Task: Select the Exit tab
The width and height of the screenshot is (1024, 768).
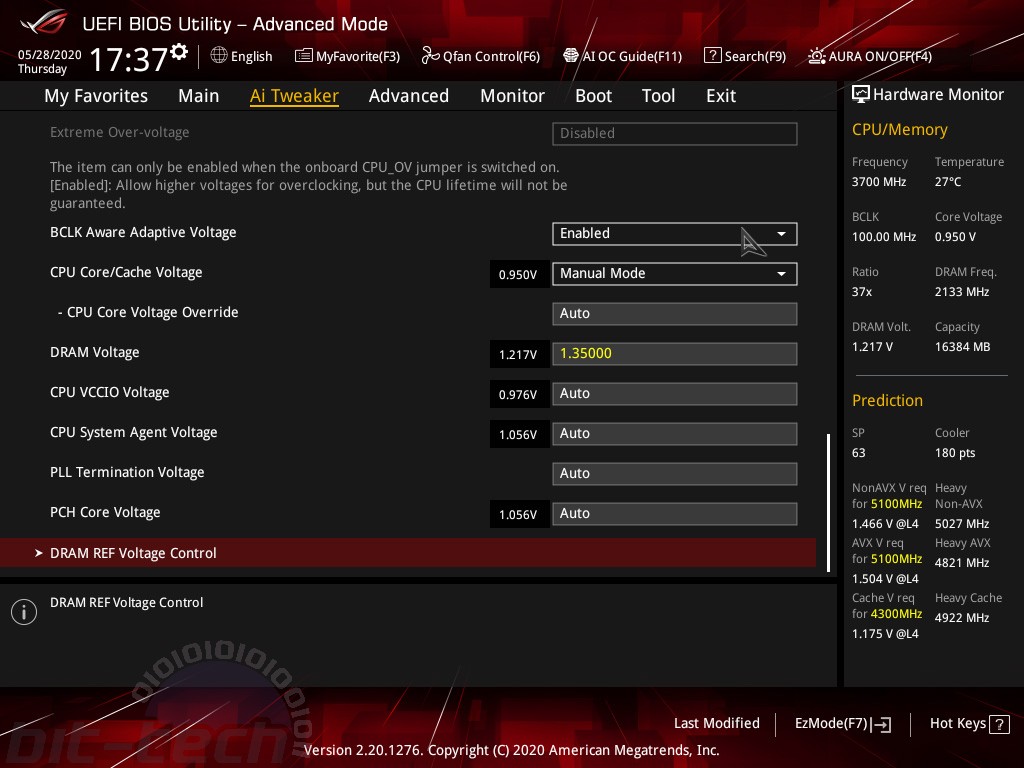Action: 721,96
